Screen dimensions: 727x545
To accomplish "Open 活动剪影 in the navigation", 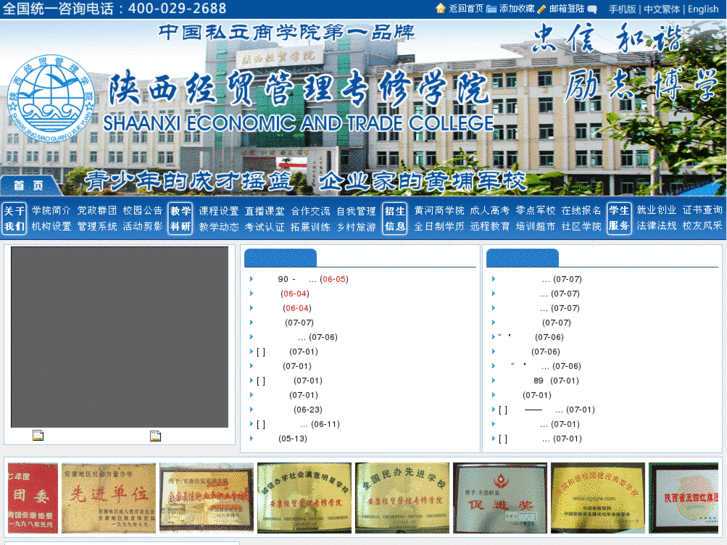I will [x=142, y=226].
